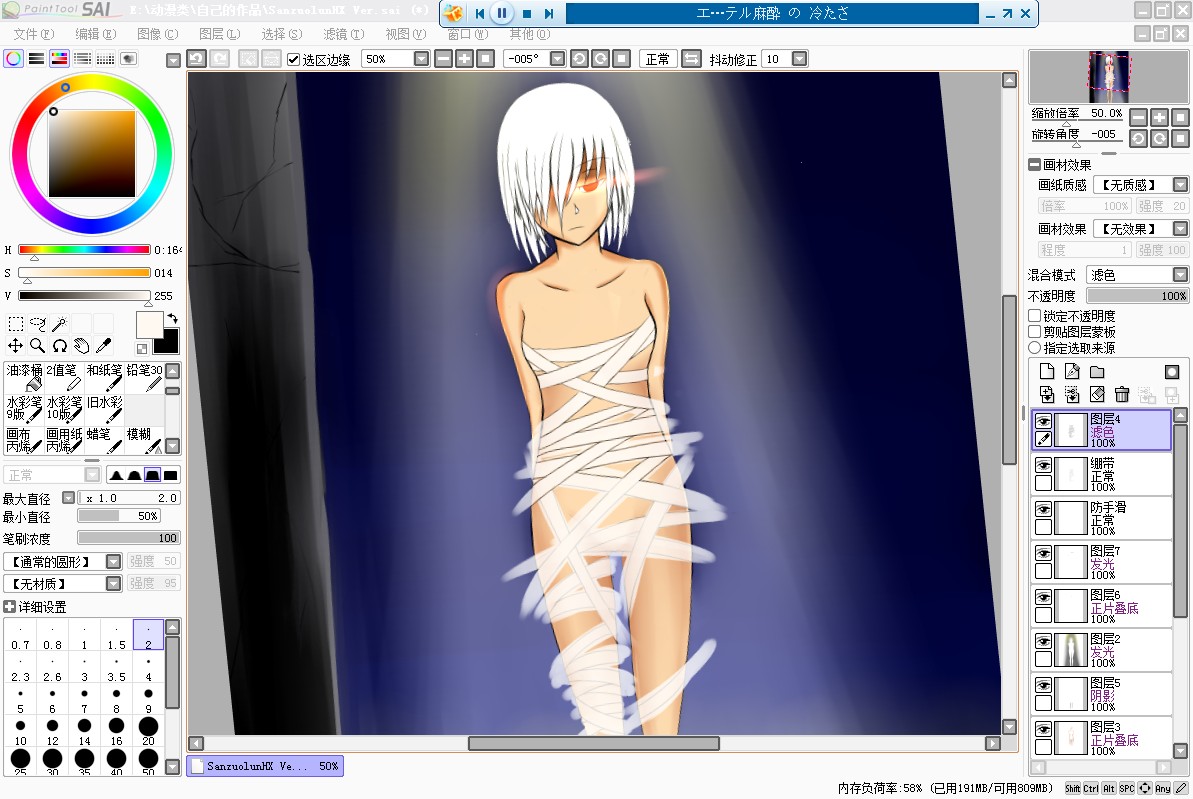Toggle the 选区边缘 checkbox
Screen dimensions: 1193x799
[294, 59]
